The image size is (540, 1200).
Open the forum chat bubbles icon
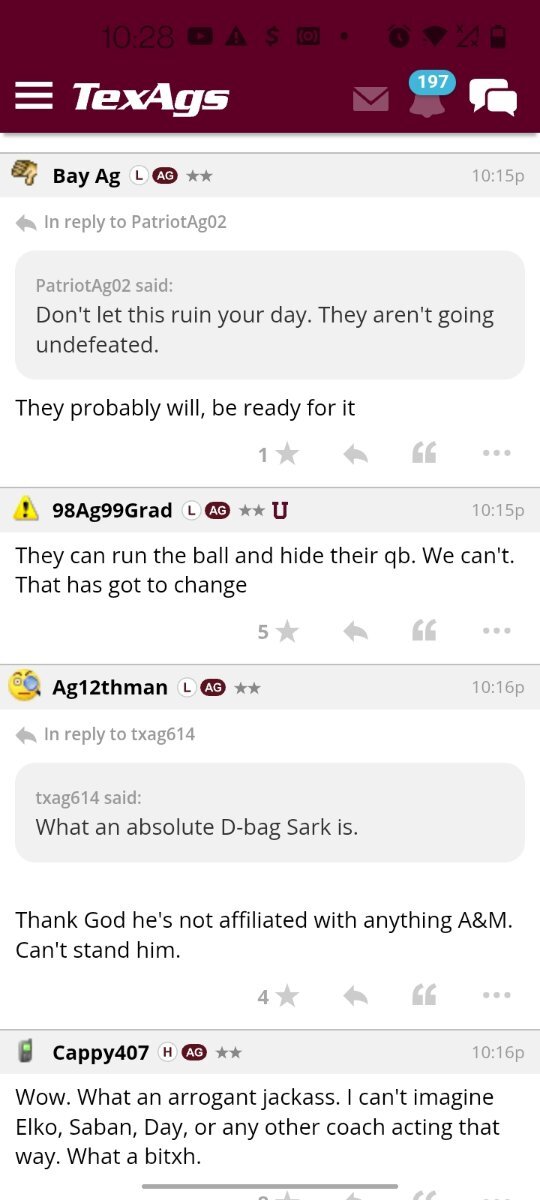pyautogui.click(x=493, y=98)
